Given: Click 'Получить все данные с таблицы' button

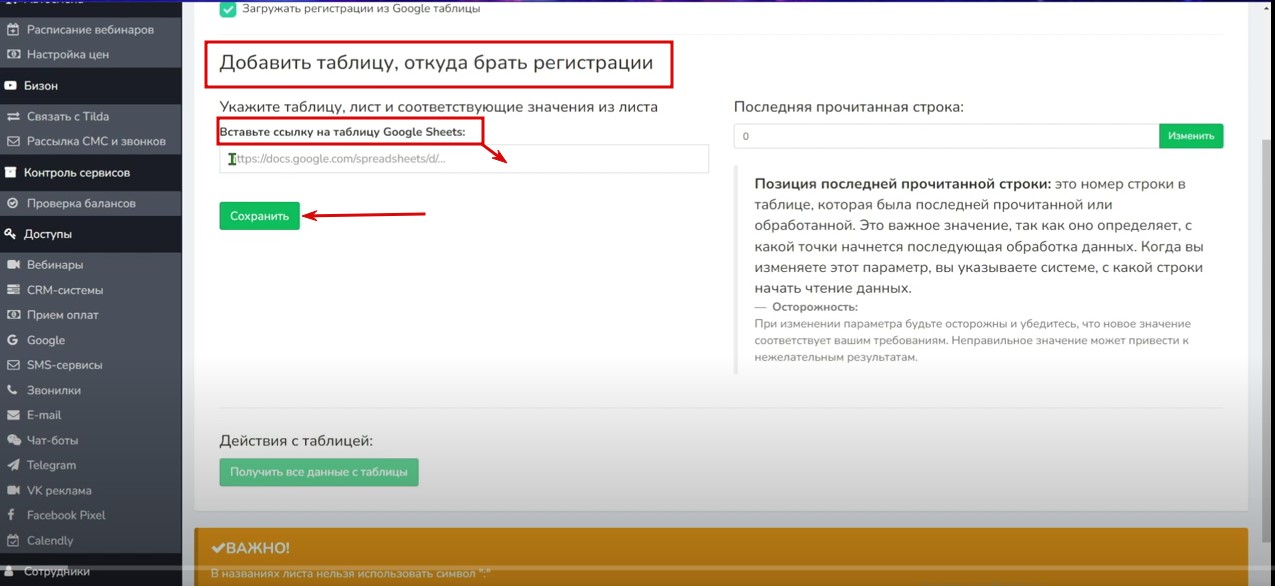Looking at the screenshot, I should (319, 472).
